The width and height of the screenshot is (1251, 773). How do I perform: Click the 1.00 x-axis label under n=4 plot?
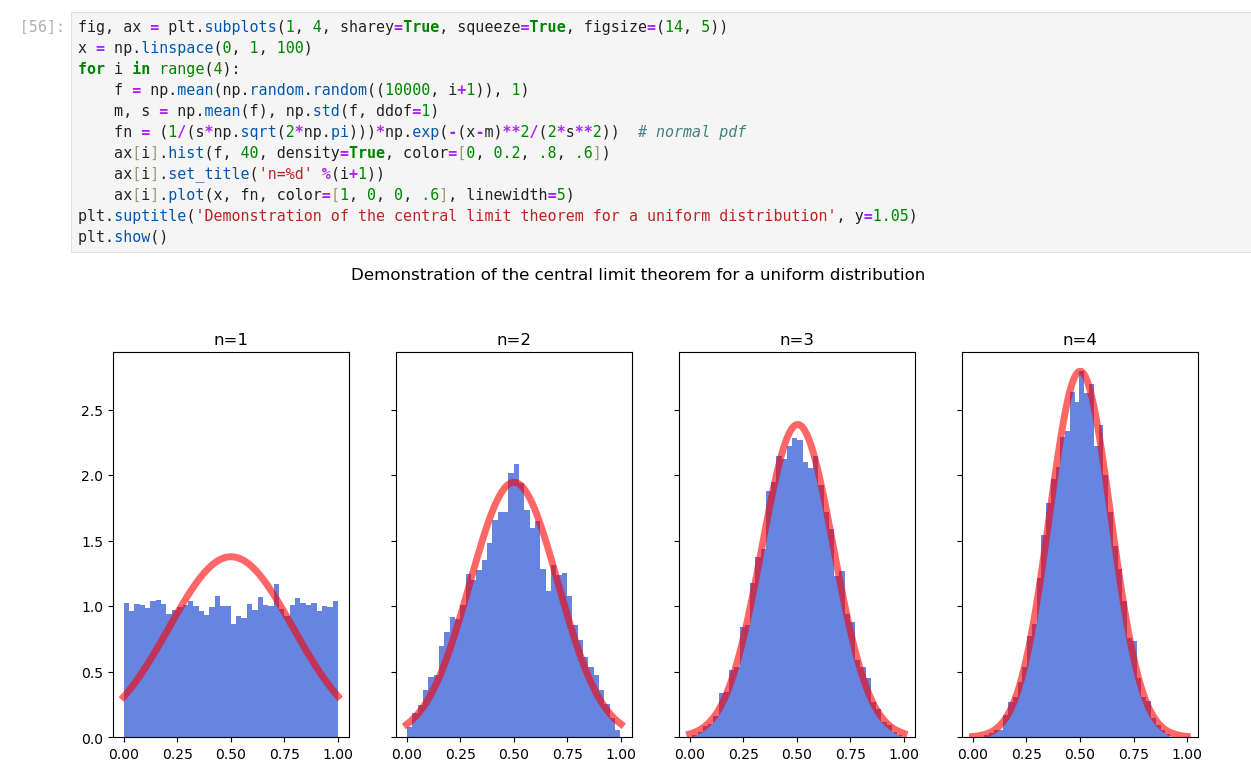(x=1187, y=755)
